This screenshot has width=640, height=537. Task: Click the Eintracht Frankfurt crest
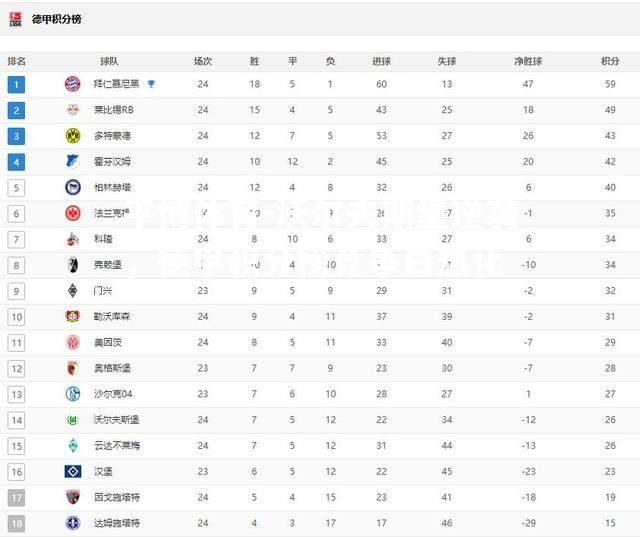coord(73,213)
